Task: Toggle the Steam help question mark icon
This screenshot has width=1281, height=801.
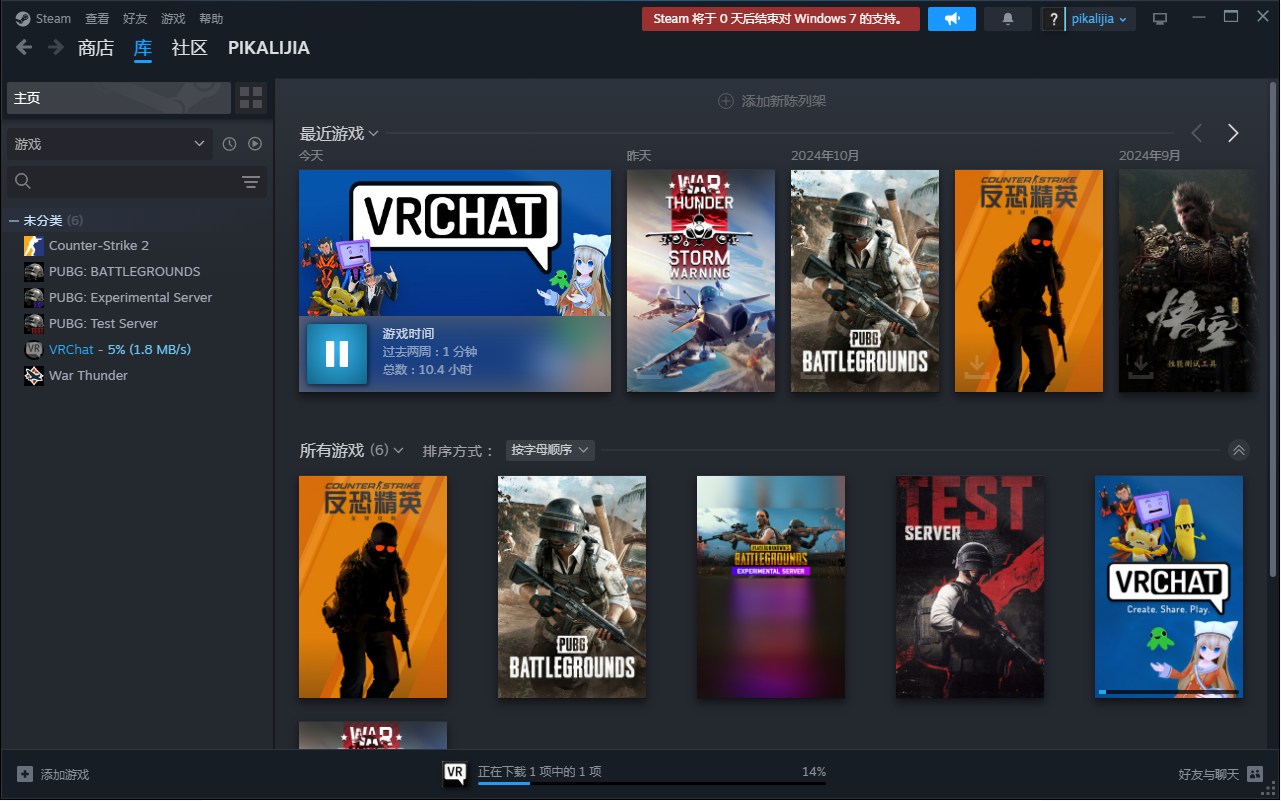Action: (1052, 18)
